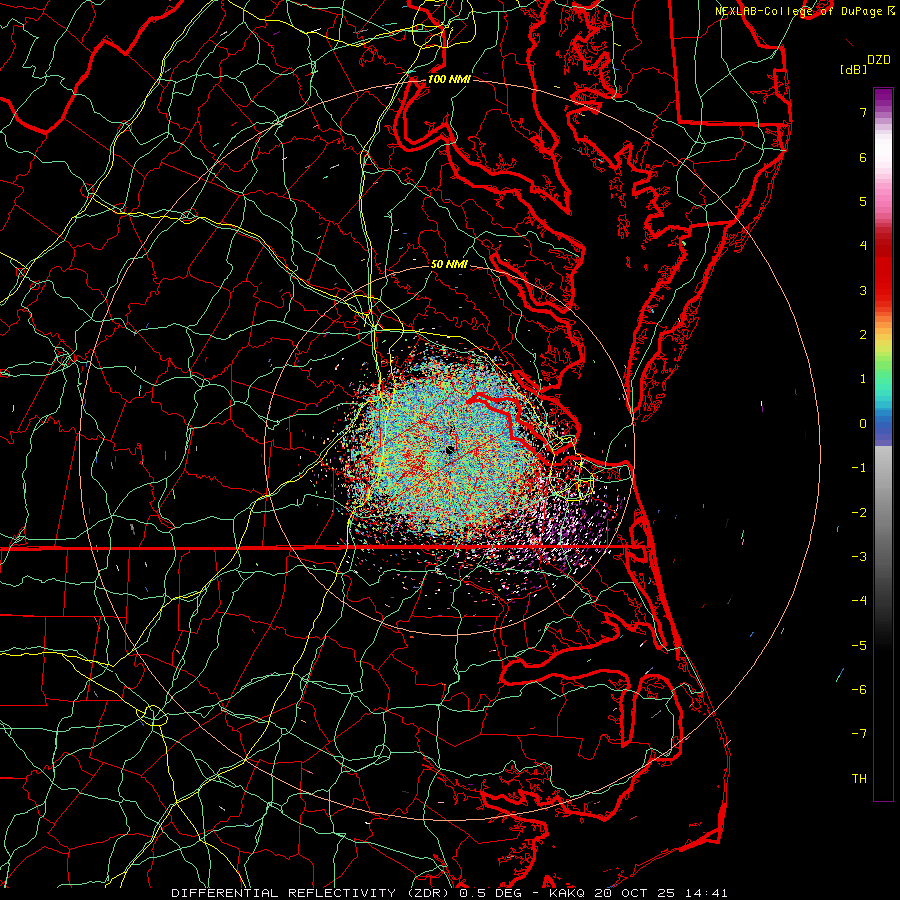Click the 0 value on the scale
Screen dimensions: 900x900
click(863, 424)
